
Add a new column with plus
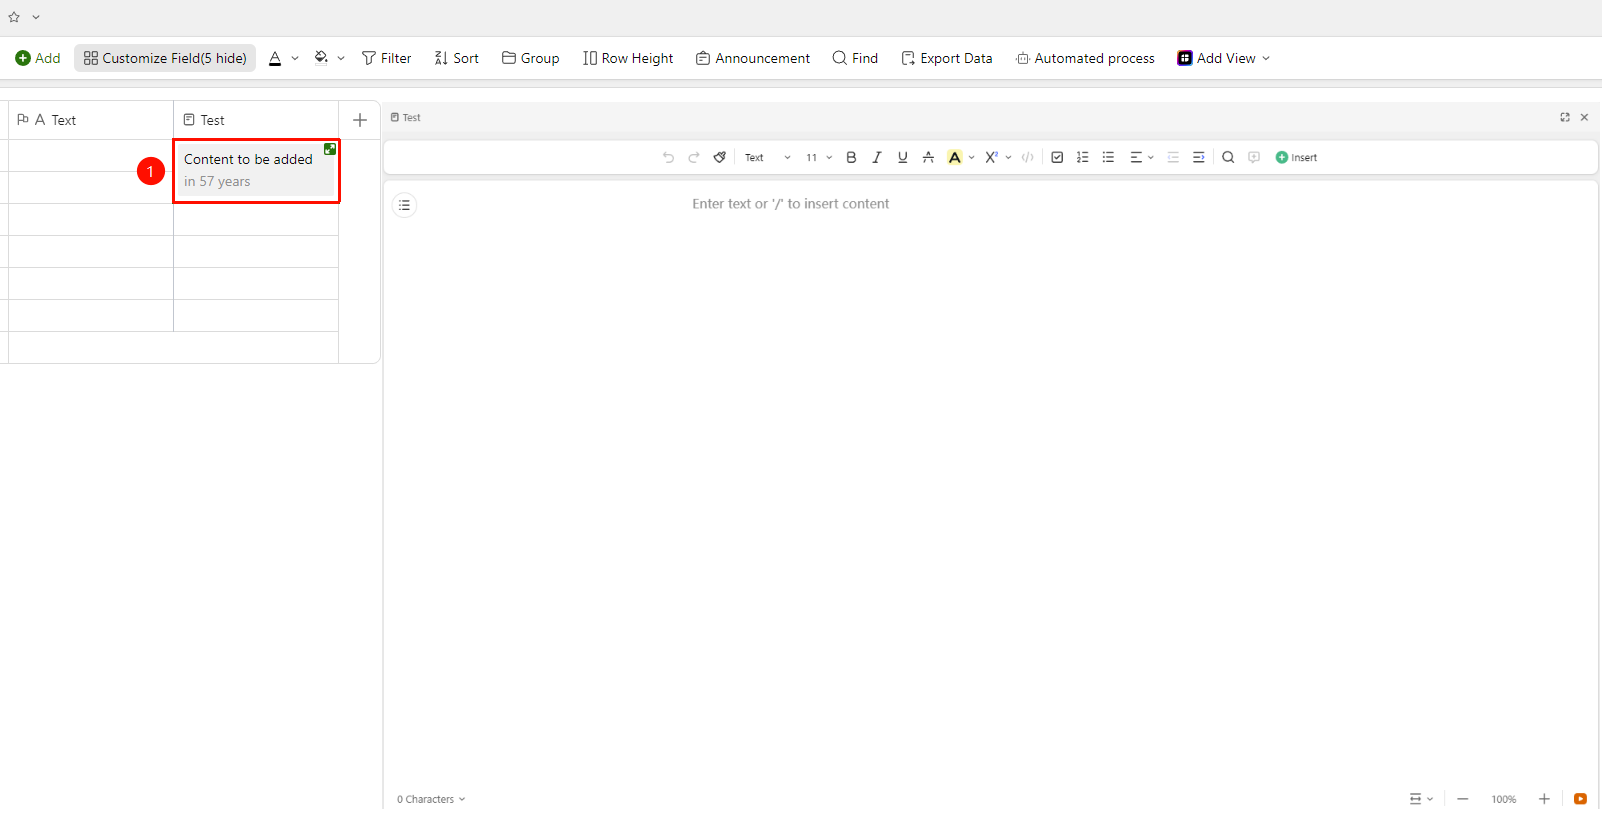pyautogui.click(x=360, y=120)
